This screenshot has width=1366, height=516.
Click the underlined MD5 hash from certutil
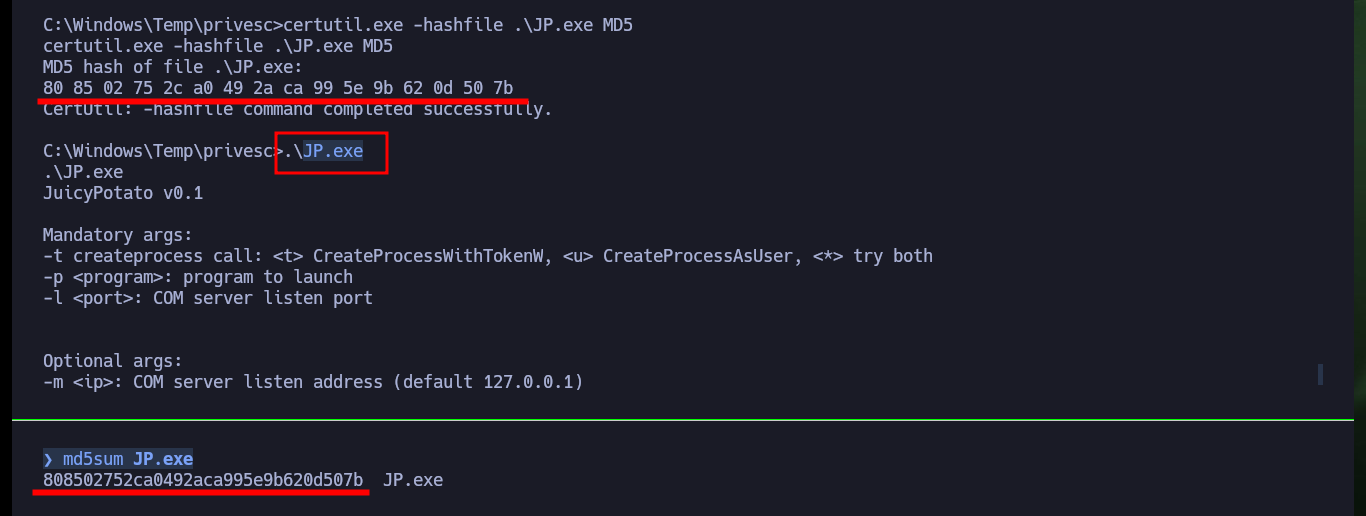coord(278,88)
